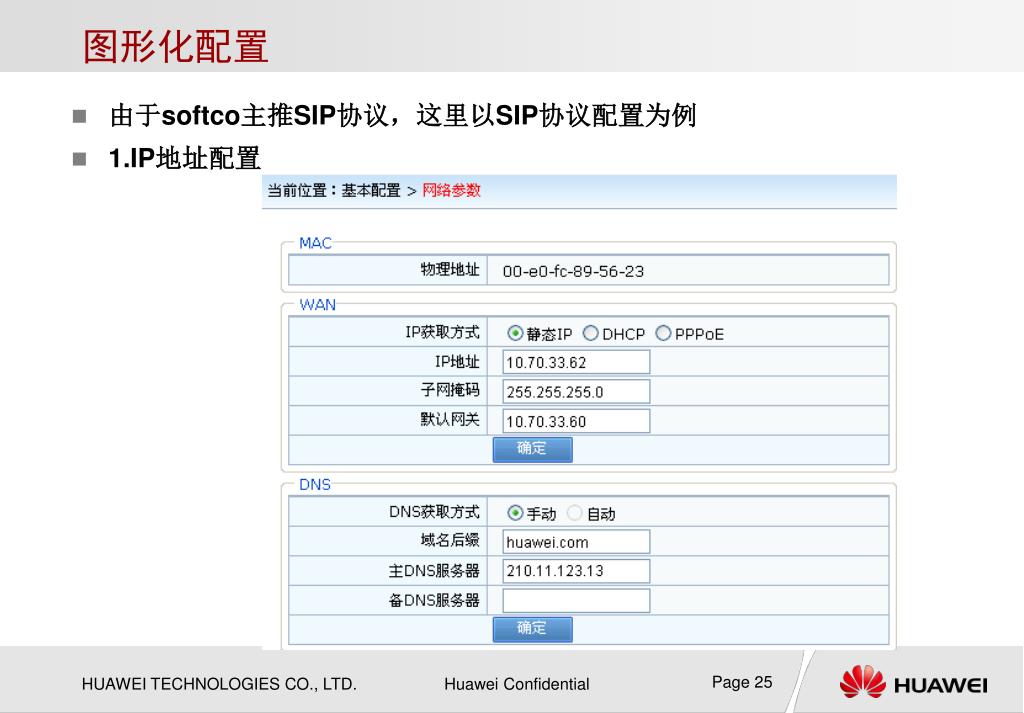Click the WAN section heading

317,304
